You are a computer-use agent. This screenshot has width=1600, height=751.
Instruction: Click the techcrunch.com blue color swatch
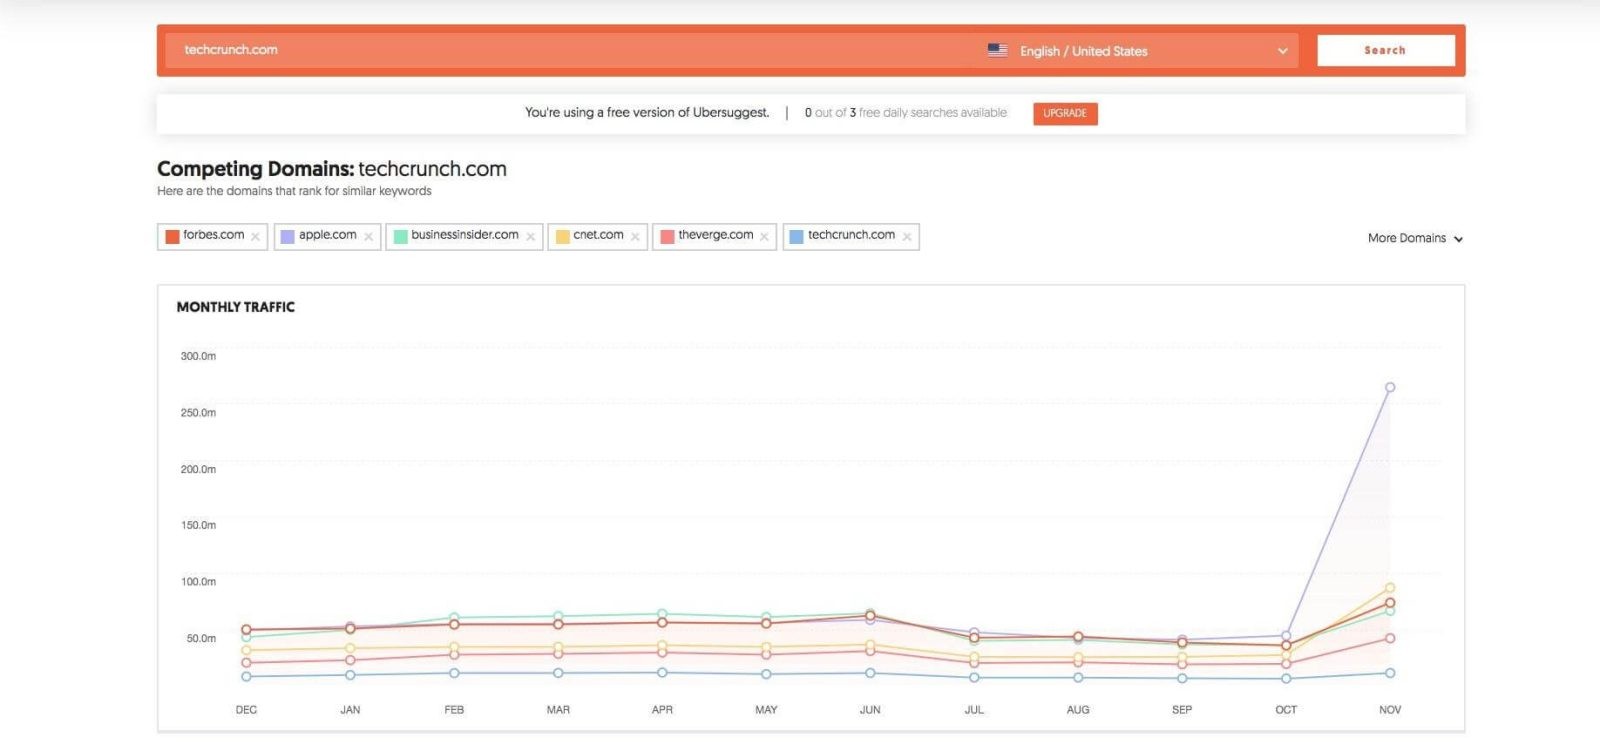tap(797, 236)
